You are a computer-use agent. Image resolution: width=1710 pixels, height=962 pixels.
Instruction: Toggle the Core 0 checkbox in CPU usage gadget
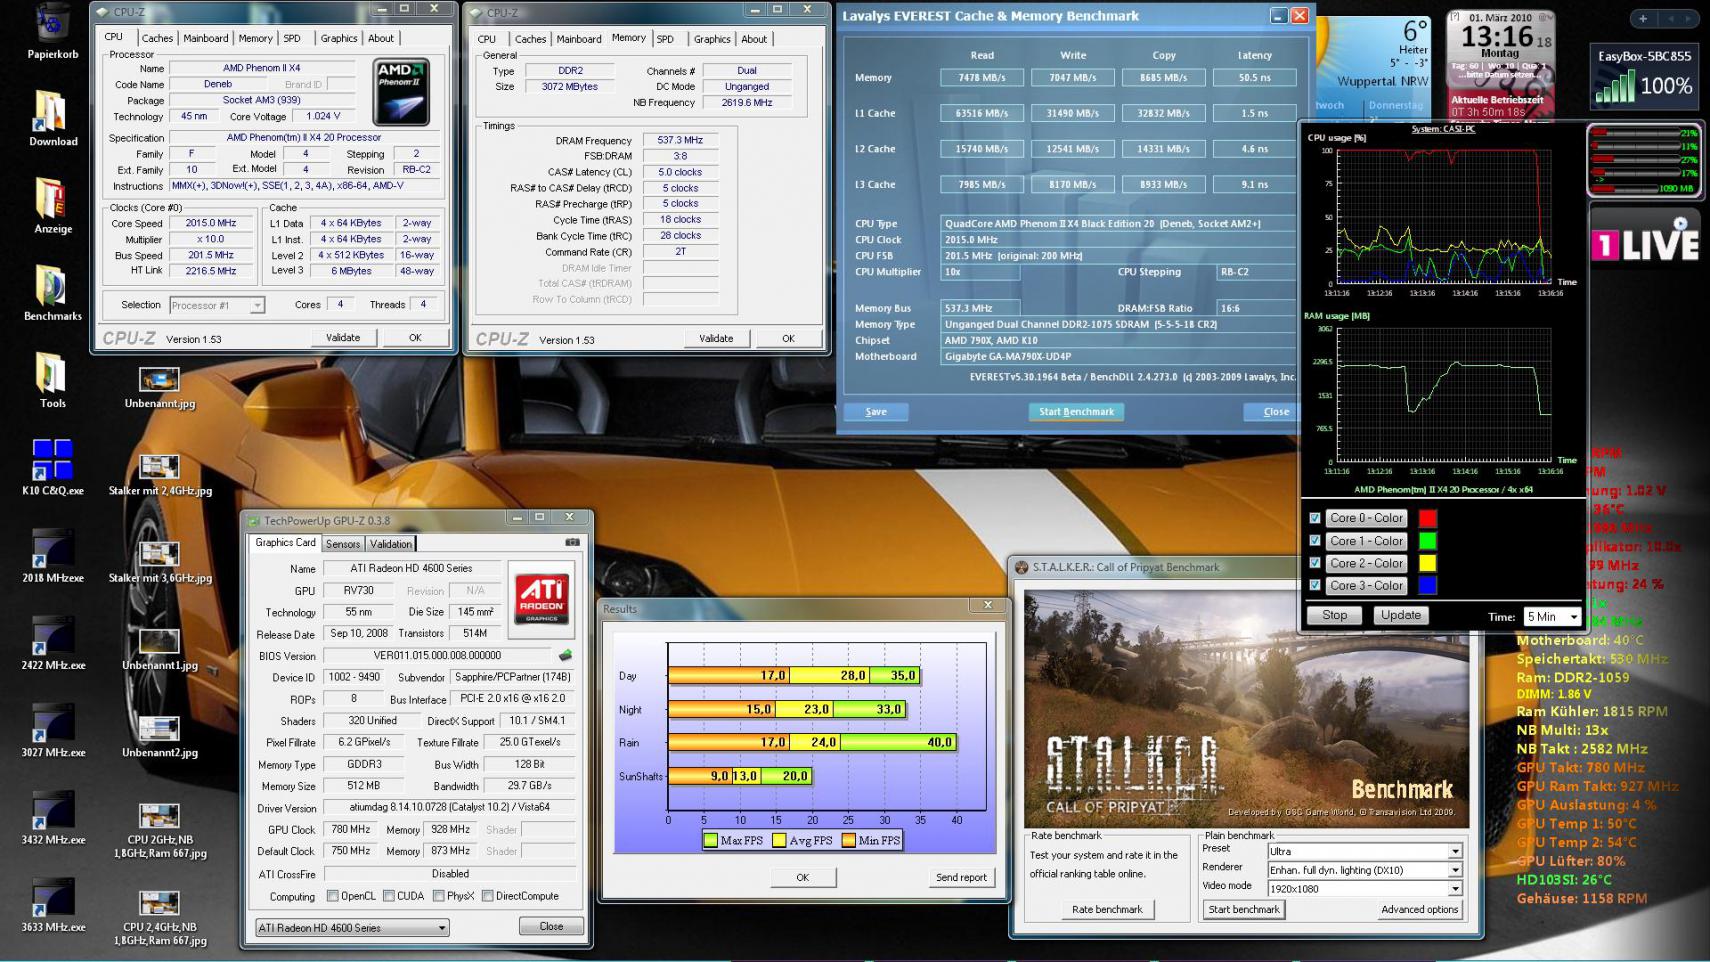[1315, 518]
